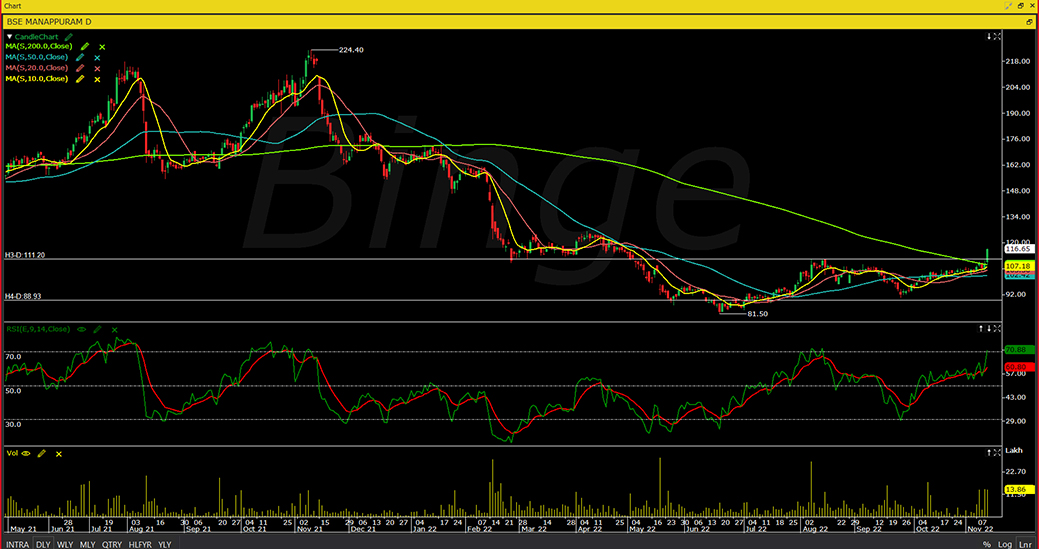Viewport: 1039px width, 549px height.
Task: Click the MA(S,50.0,Close) legend label
Action: pyautogui.click(x=38, y=58)
